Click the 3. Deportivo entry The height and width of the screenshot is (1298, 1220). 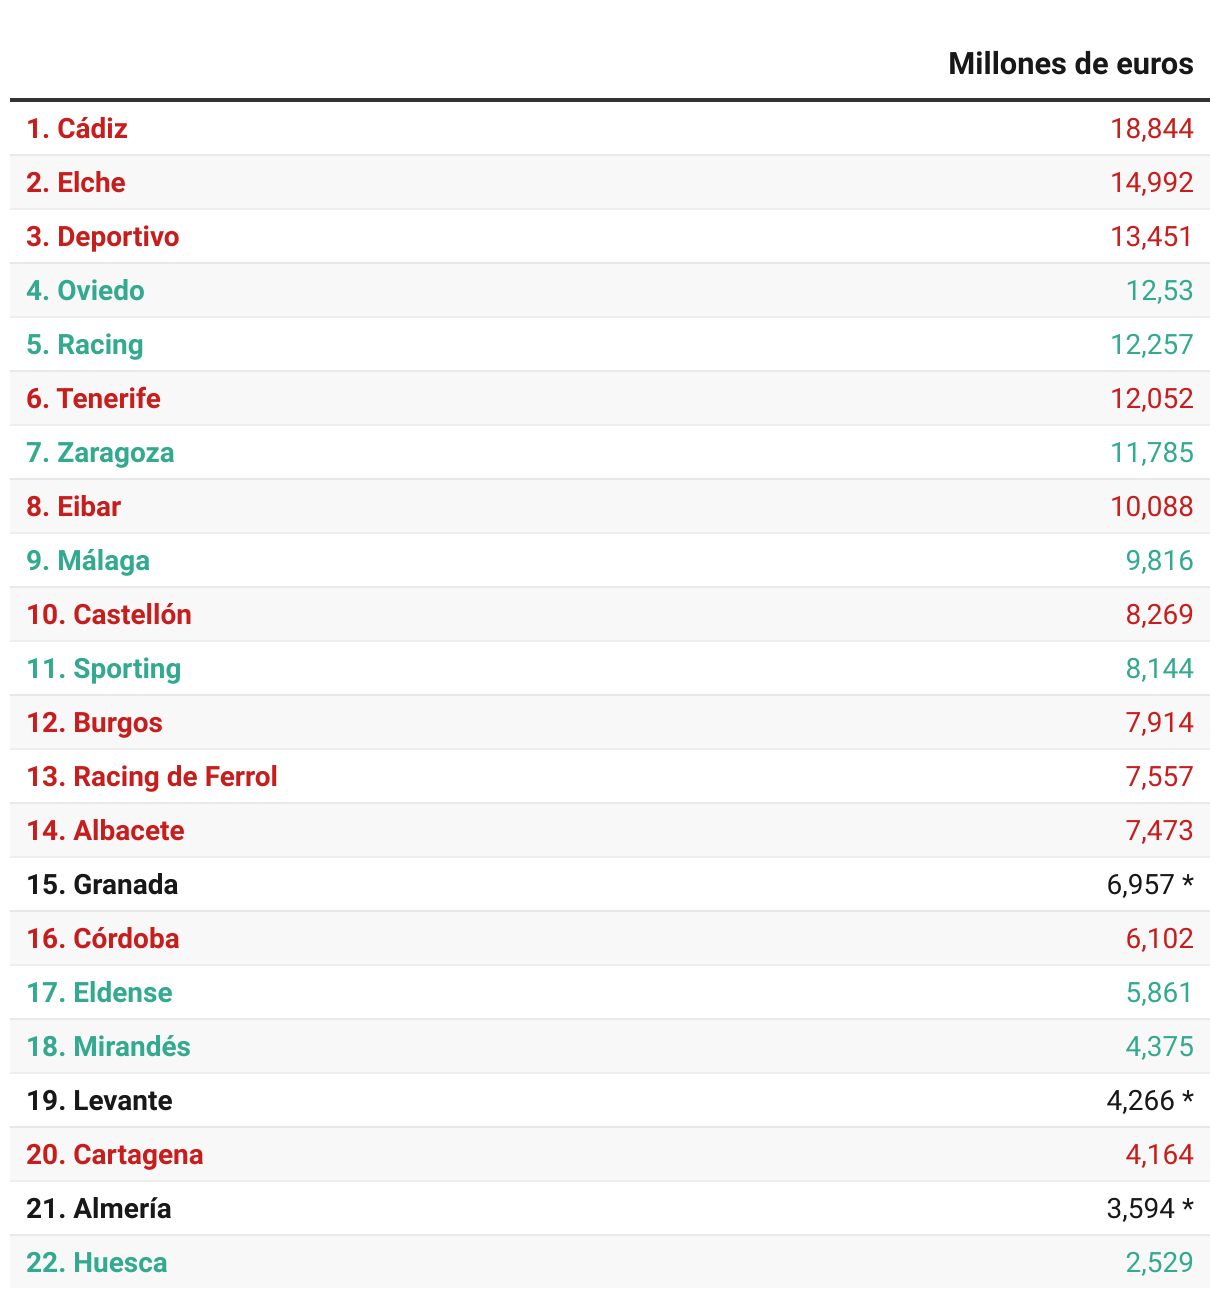click(103, 236)
